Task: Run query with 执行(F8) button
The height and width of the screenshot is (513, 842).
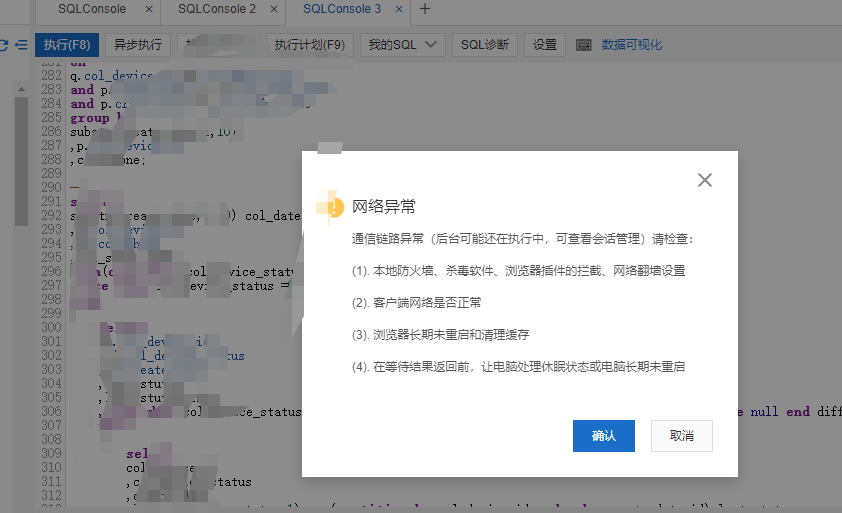Action: 67,45
